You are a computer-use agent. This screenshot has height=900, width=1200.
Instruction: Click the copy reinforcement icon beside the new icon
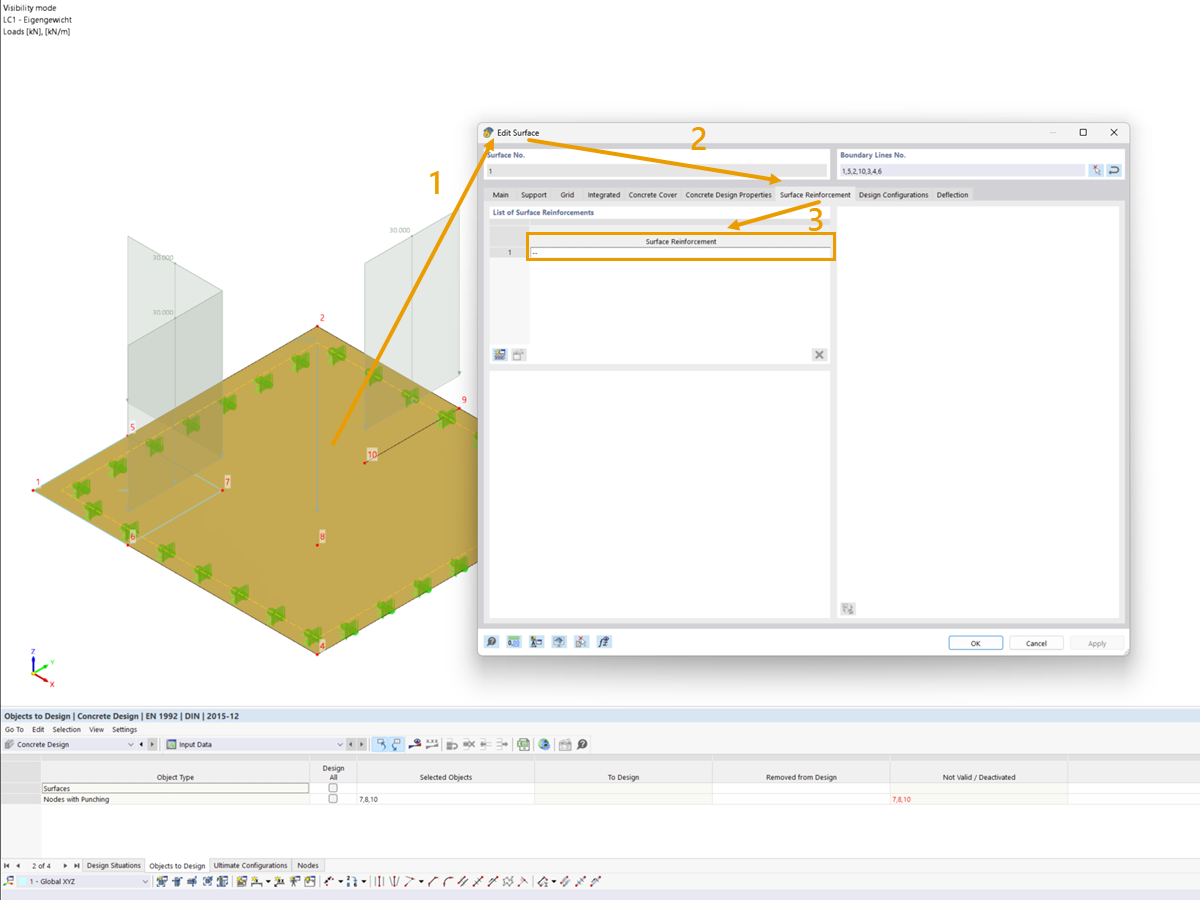pos(518,355)
